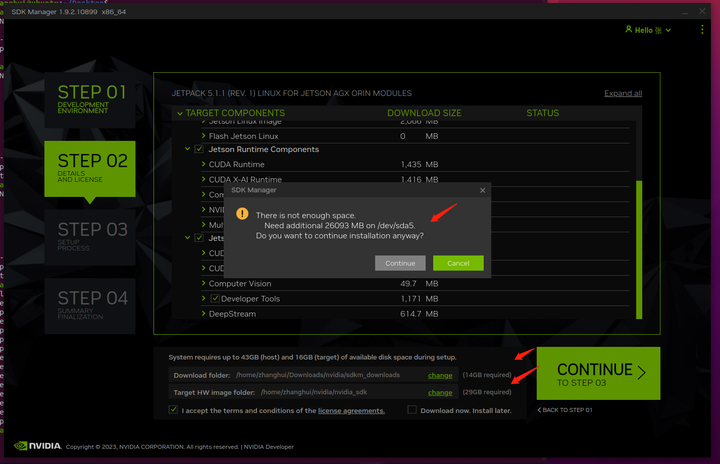Click the Expand all link

pyautogui.click(x=623, y=93)
